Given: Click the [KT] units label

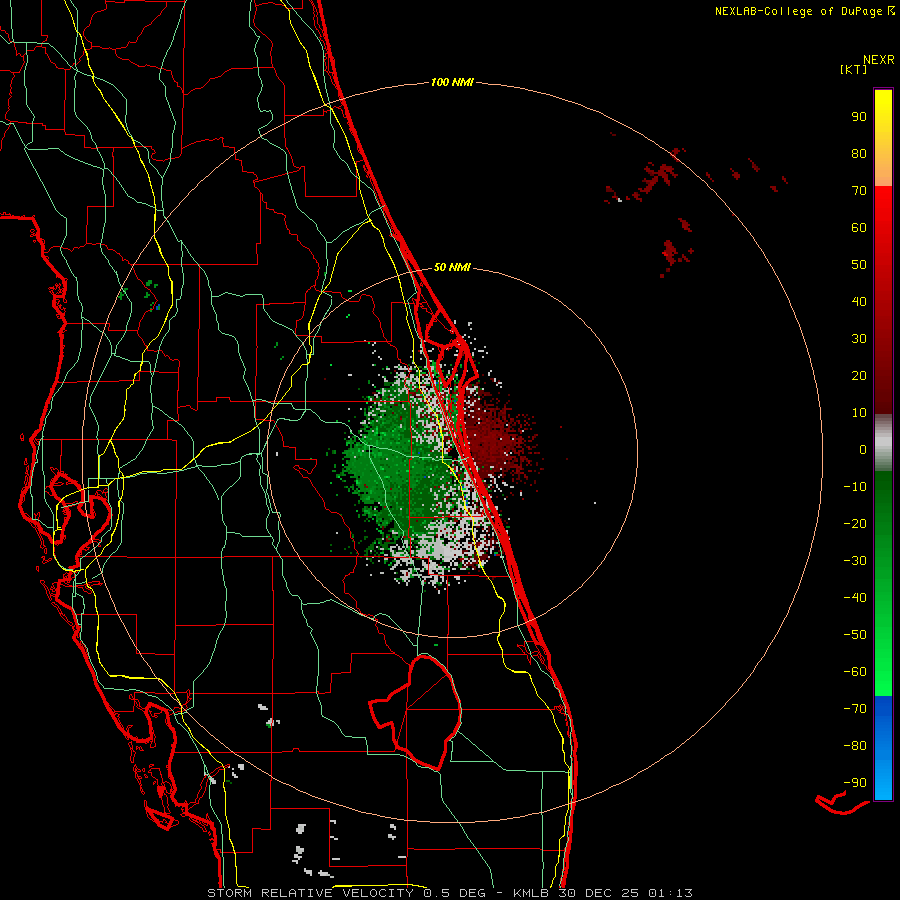Looking at the screenshot, I should coord(853,69).
